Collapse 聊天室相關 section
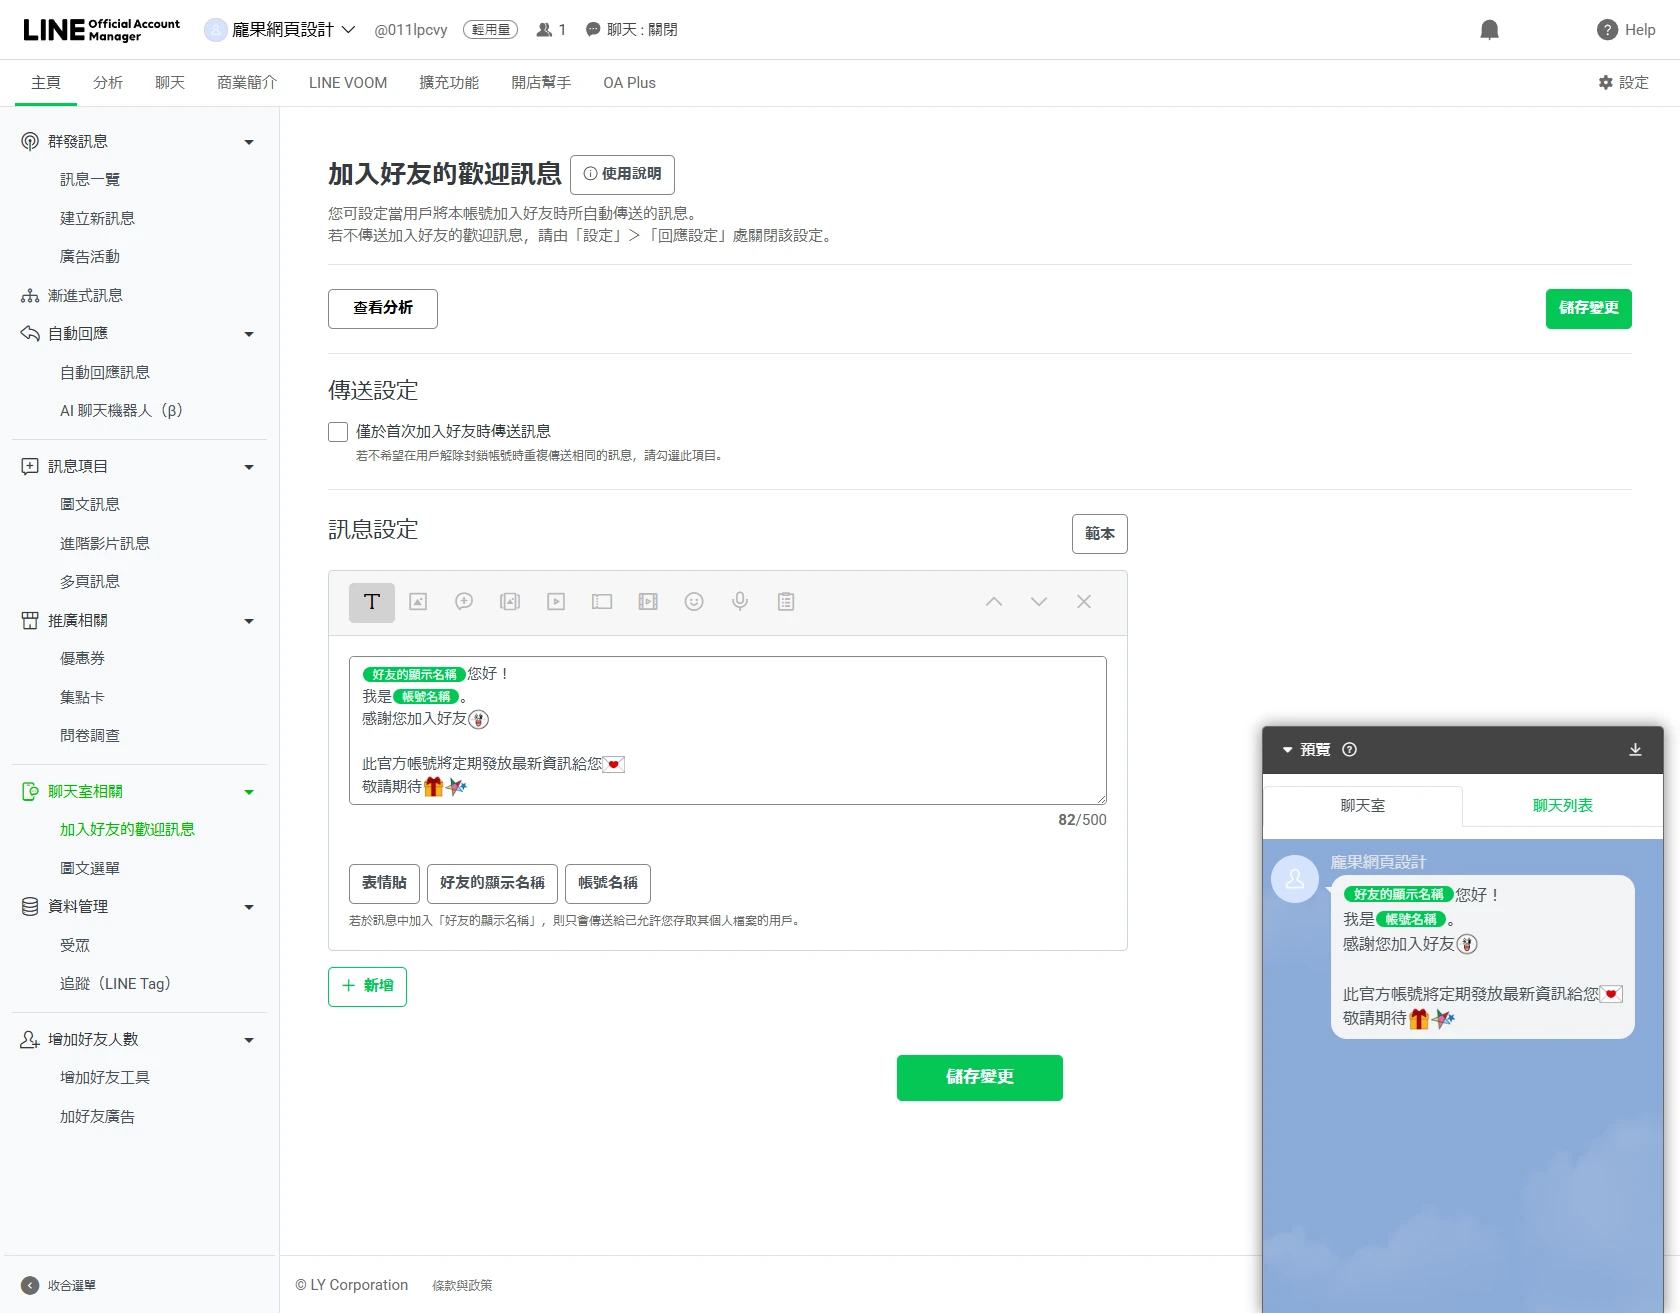 coord(249,792)
